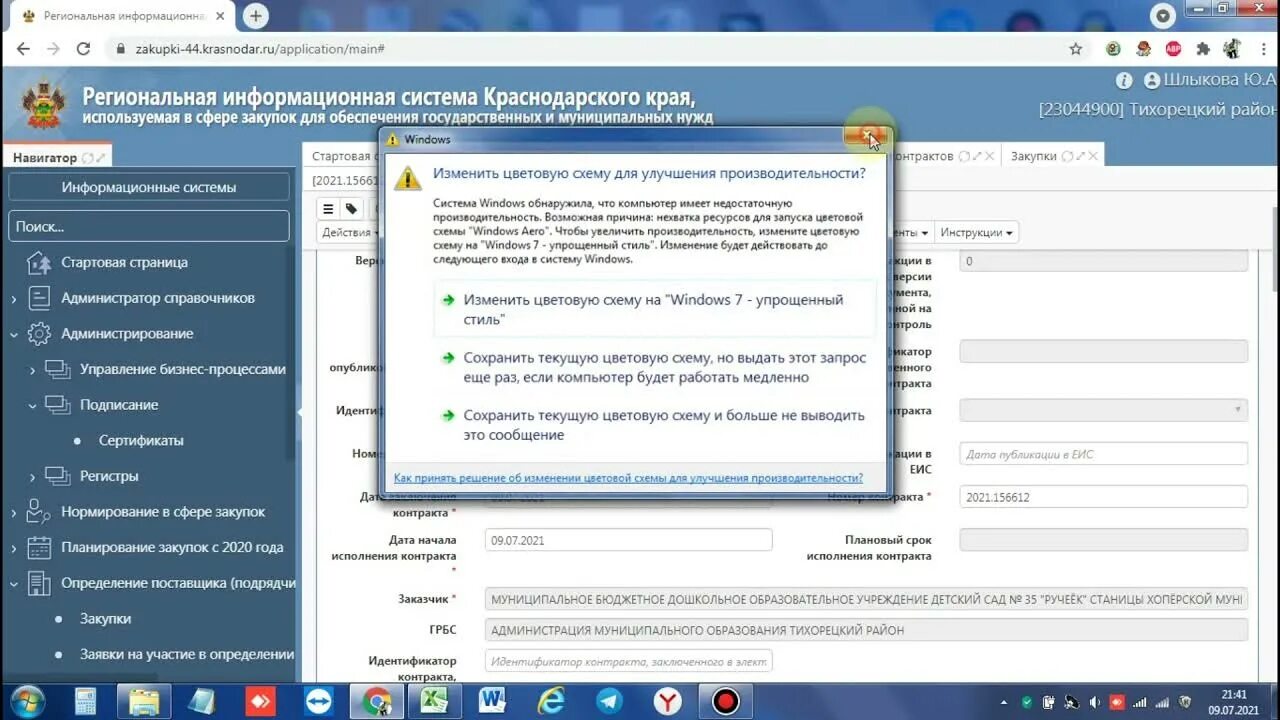The image size is (1280, 720).
Task: Refresh the Навигатор panel icon
Action: pos(87,158)
